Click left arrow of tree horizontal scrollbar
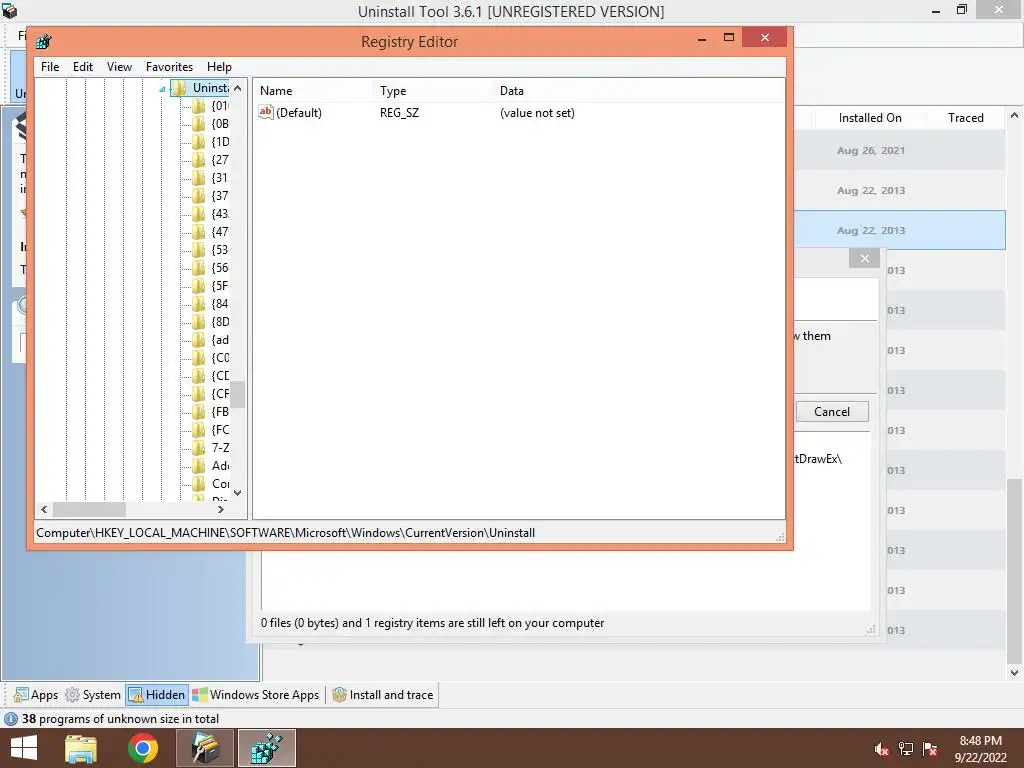 tap(44, 509)
